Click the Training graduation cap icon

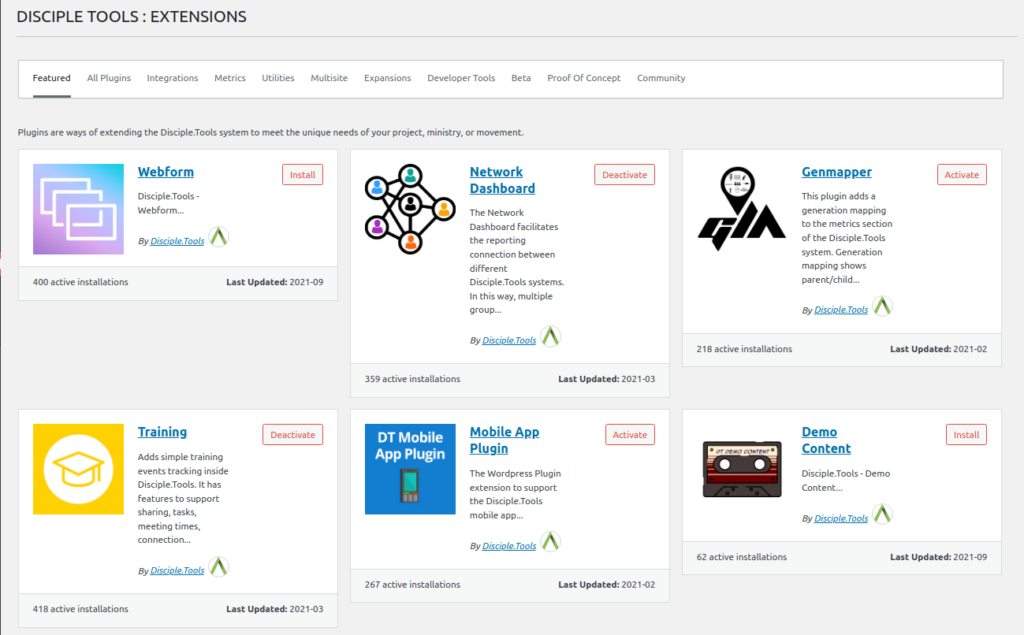tap(78, 469)
